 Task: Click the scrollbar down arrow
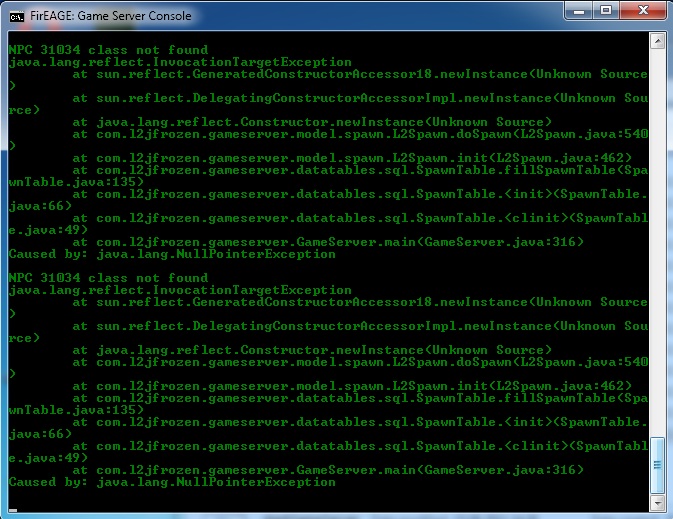[657, 503]
